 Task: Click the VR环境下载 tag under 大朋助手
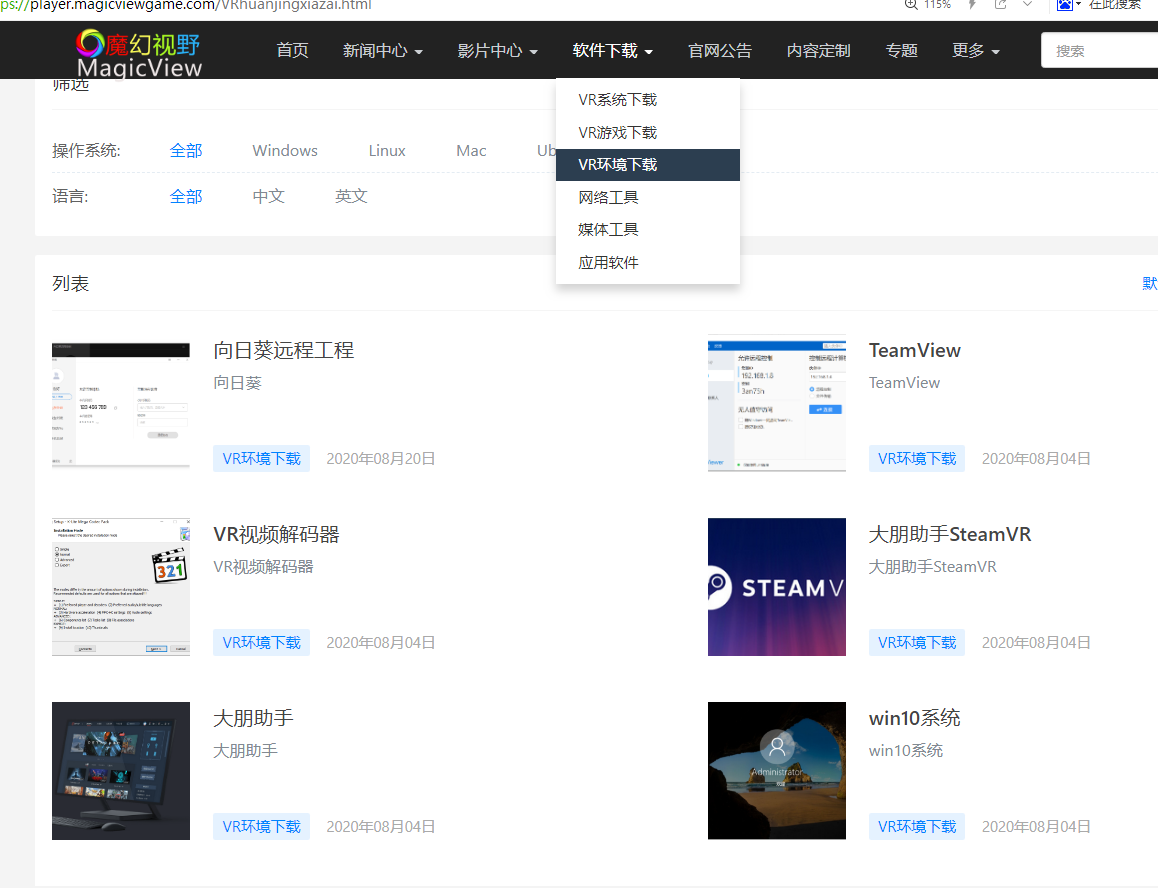[261, 827]
